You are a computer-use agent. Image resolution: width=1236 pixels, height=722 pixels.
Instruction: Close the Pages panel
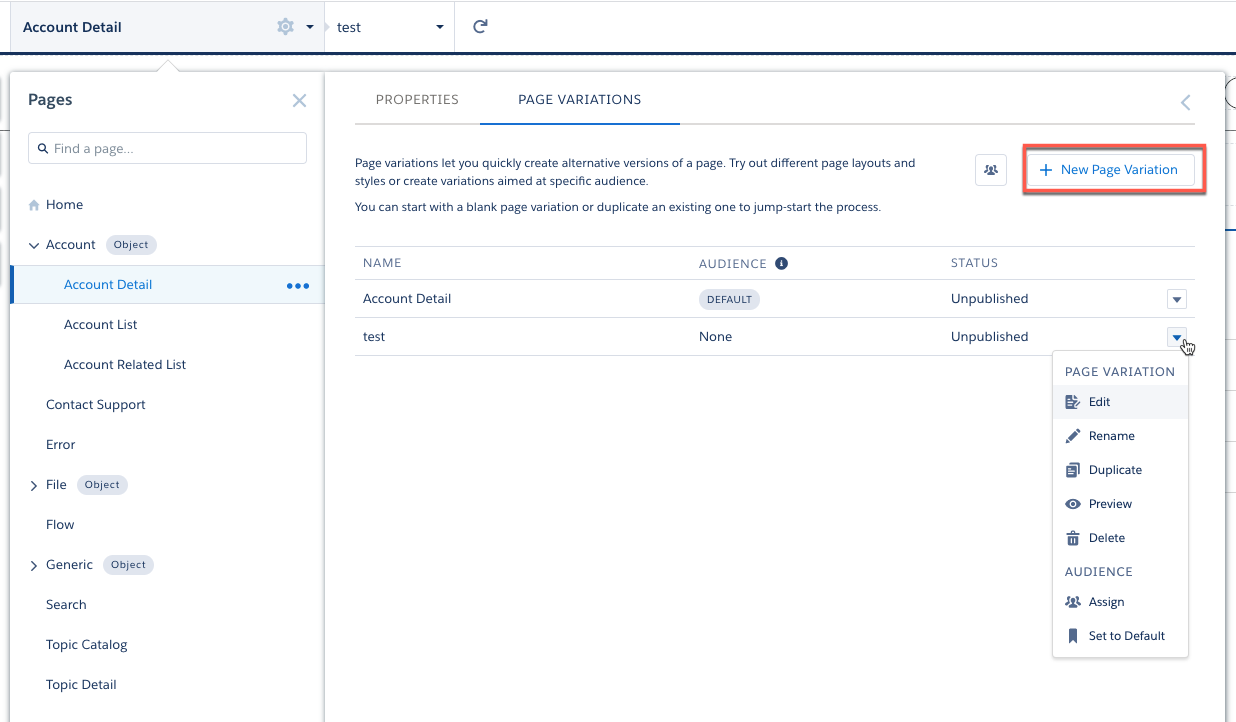(299, 100)
